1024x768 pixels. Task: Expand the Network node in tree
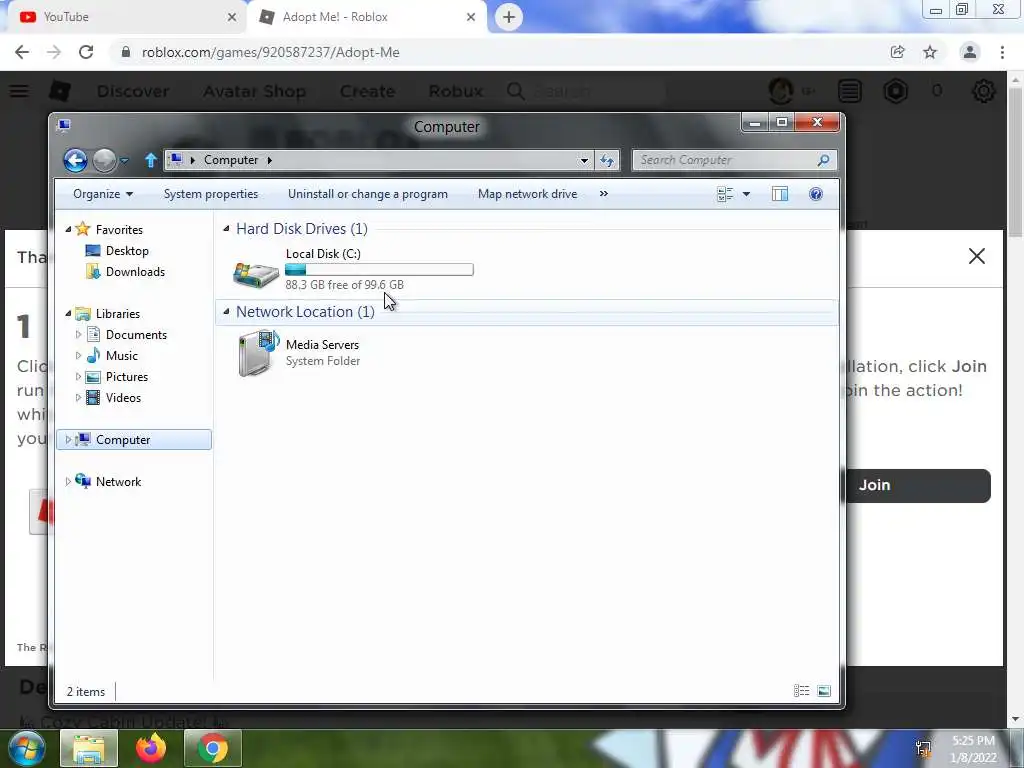point(68,481)
